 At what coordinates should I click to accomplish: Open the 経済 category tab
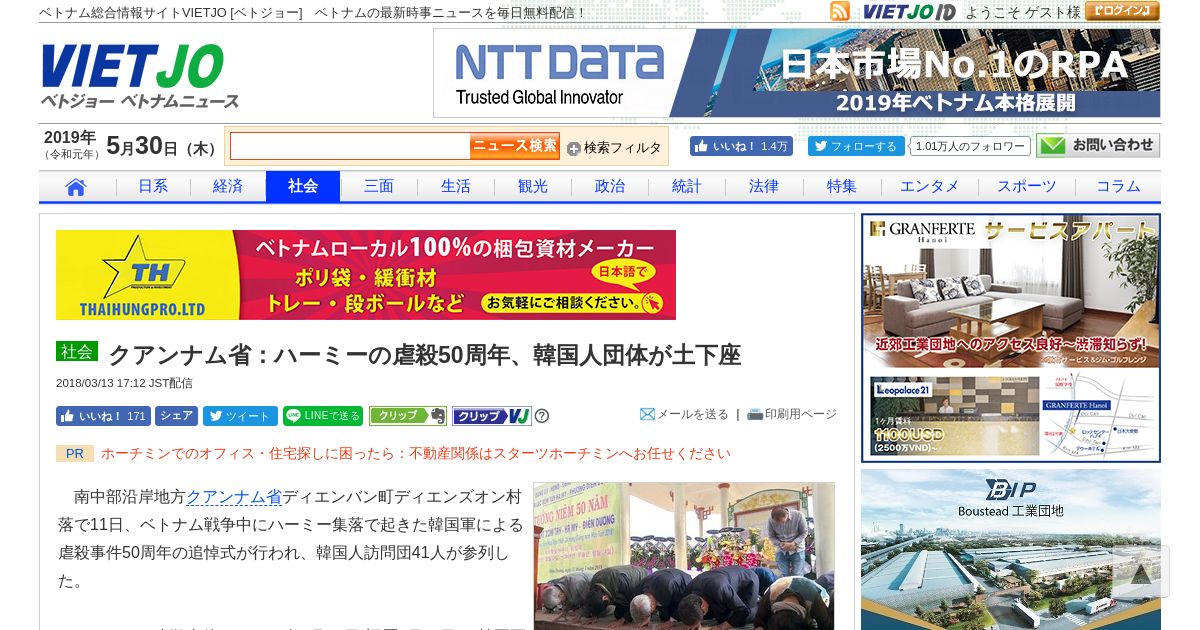pos(228,187)
